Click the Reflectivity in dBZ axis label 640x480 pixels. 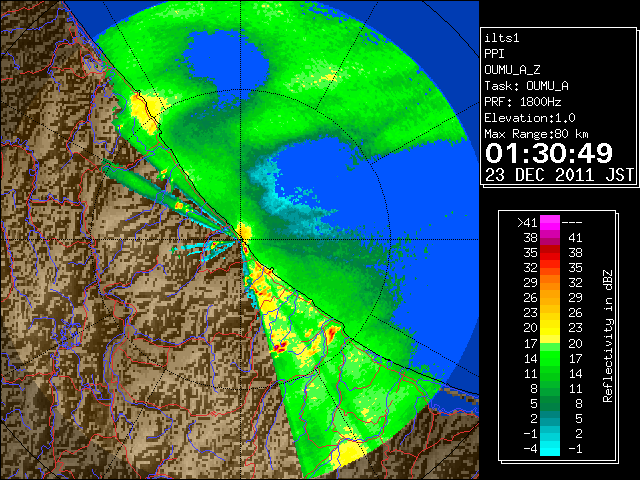tap(608, 336)
